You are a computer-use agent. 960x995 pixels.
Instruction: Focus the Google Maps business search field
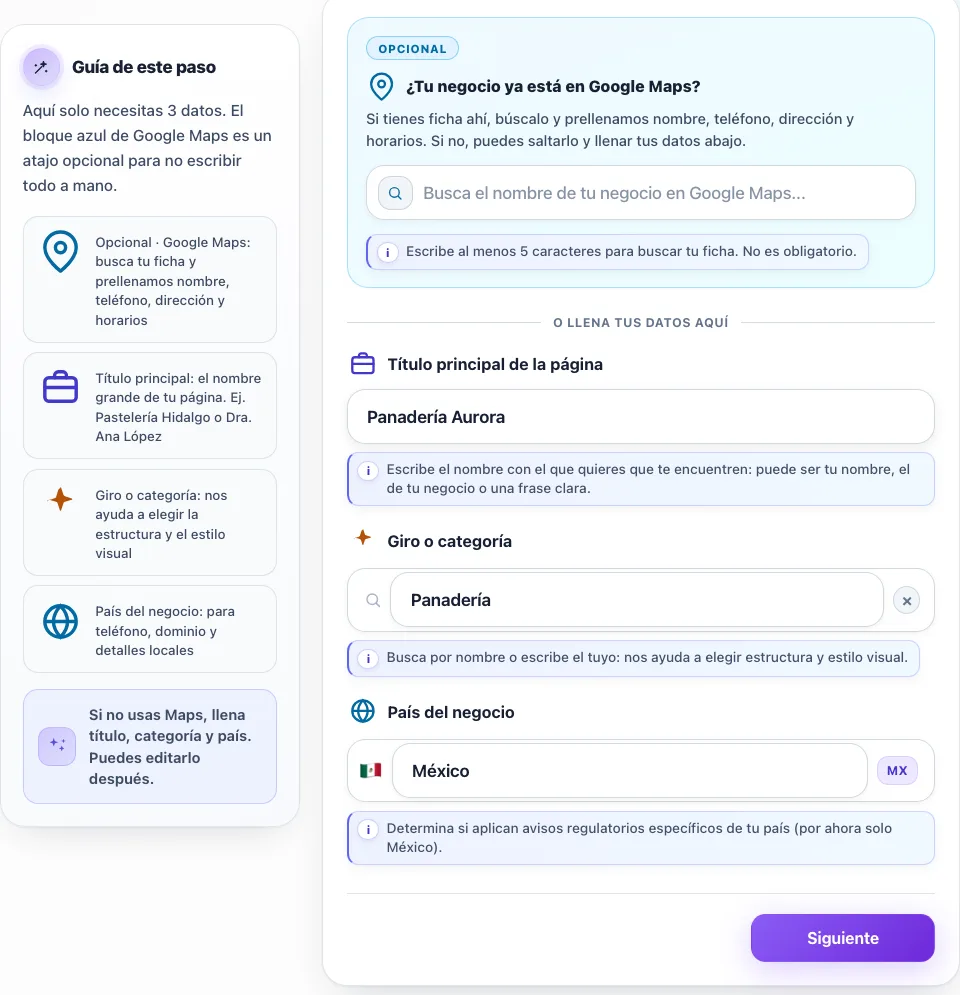(x=641, y=193)
